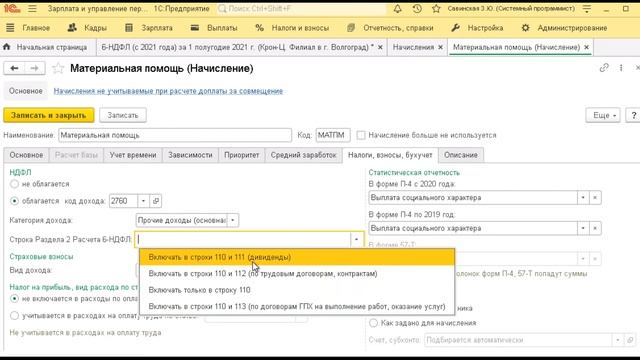
Task: Click the 'Основное' navigation button under title
Action: click(26, 91)
